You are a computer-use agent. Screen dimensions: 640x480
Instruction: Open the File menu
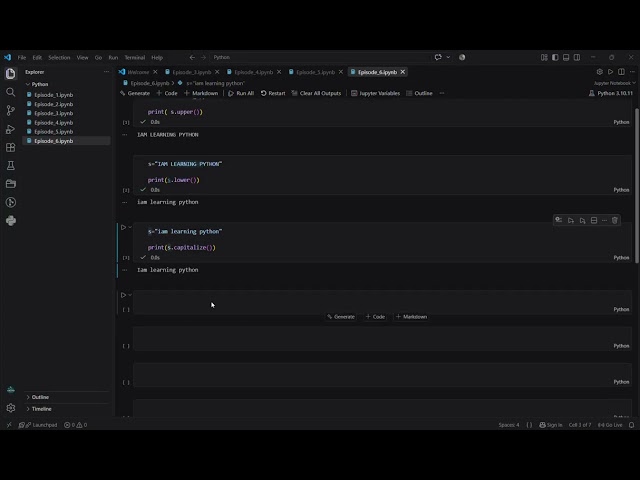click(x=22, y=58)
